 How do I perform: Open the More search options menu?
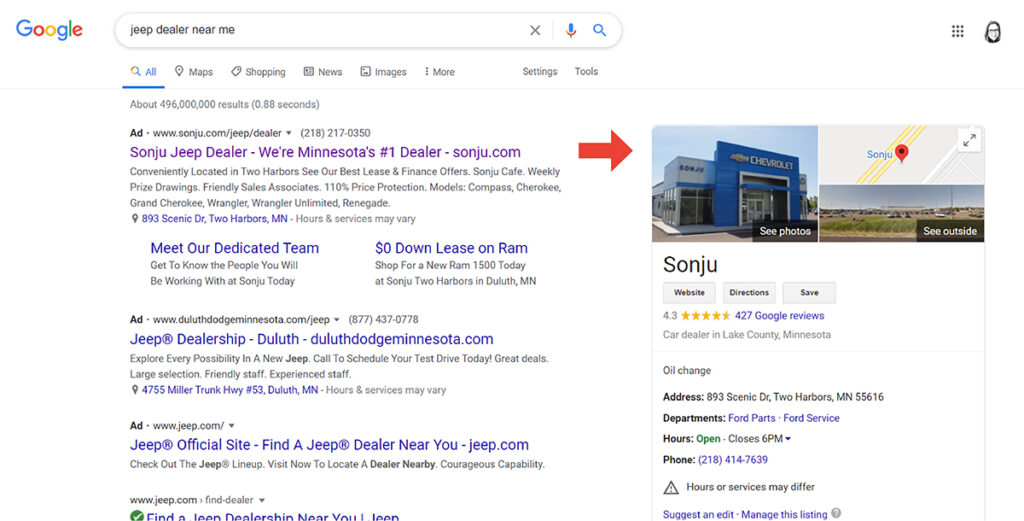[x=440, y=72]
